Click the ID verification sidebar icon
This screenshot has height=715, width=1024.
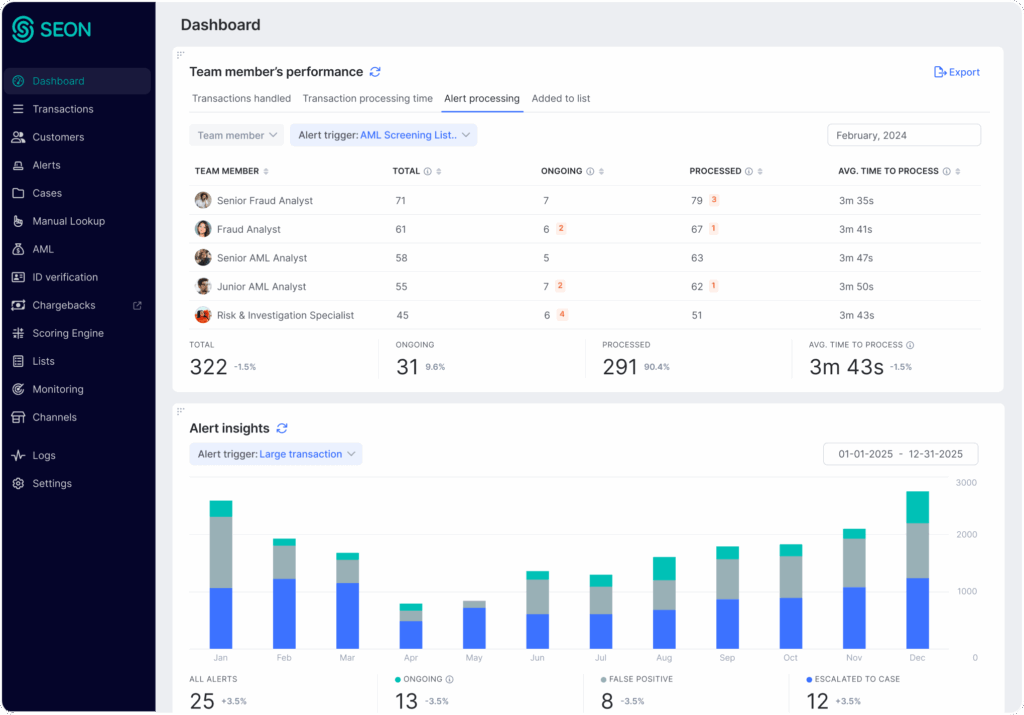[18, 277]
